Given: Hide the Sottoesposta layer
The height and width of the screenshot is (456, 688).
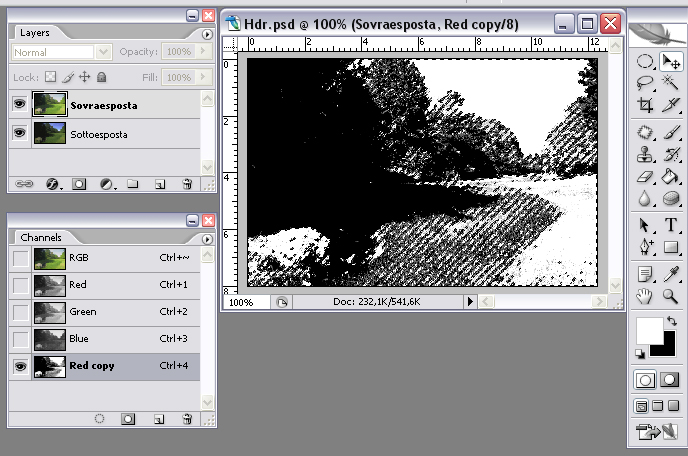Looking at the screenshot, I should (x=19, y=133).
